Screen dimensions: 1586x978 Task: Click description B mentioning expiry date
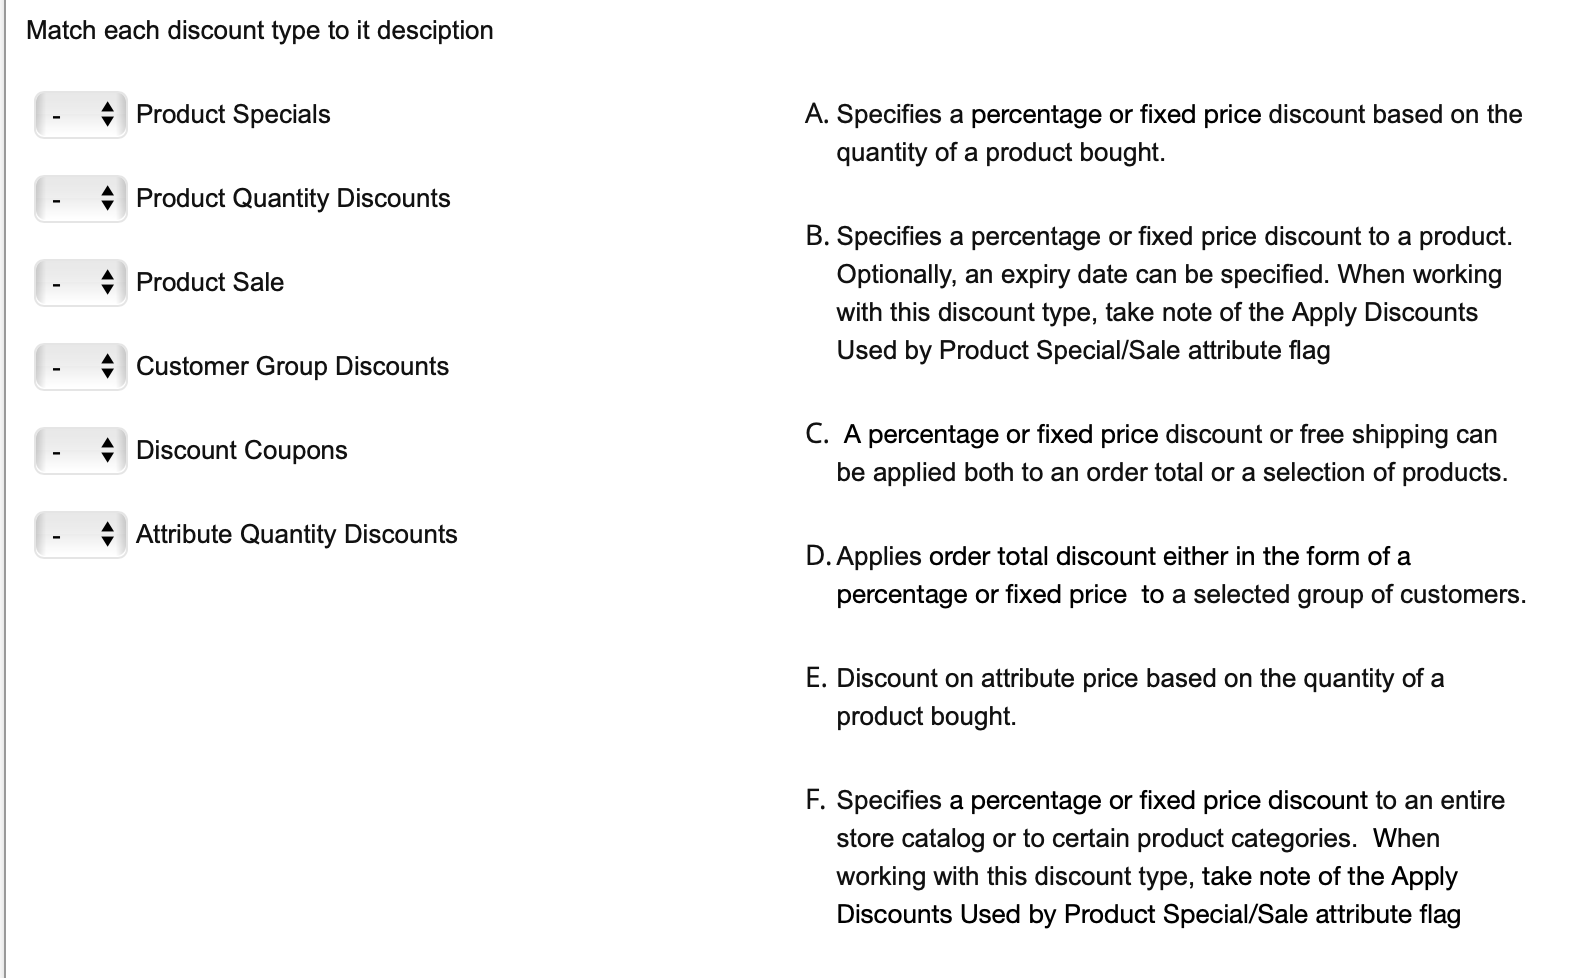(1160, 293)
